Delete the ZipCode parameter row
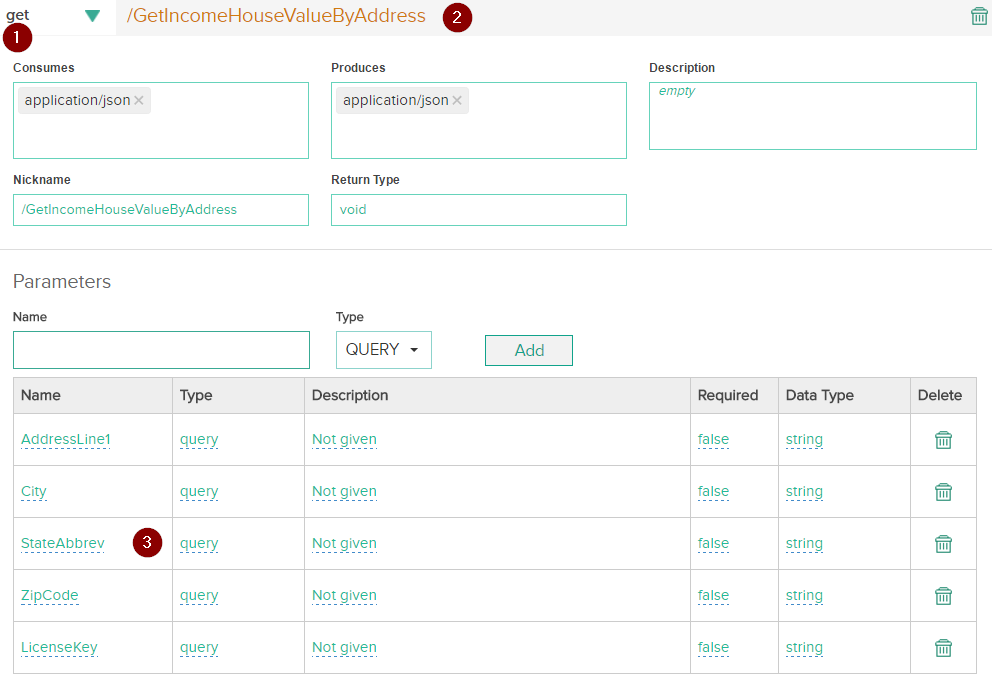The image size is (992, 686). pyautogui.click(x=942, y=595)
